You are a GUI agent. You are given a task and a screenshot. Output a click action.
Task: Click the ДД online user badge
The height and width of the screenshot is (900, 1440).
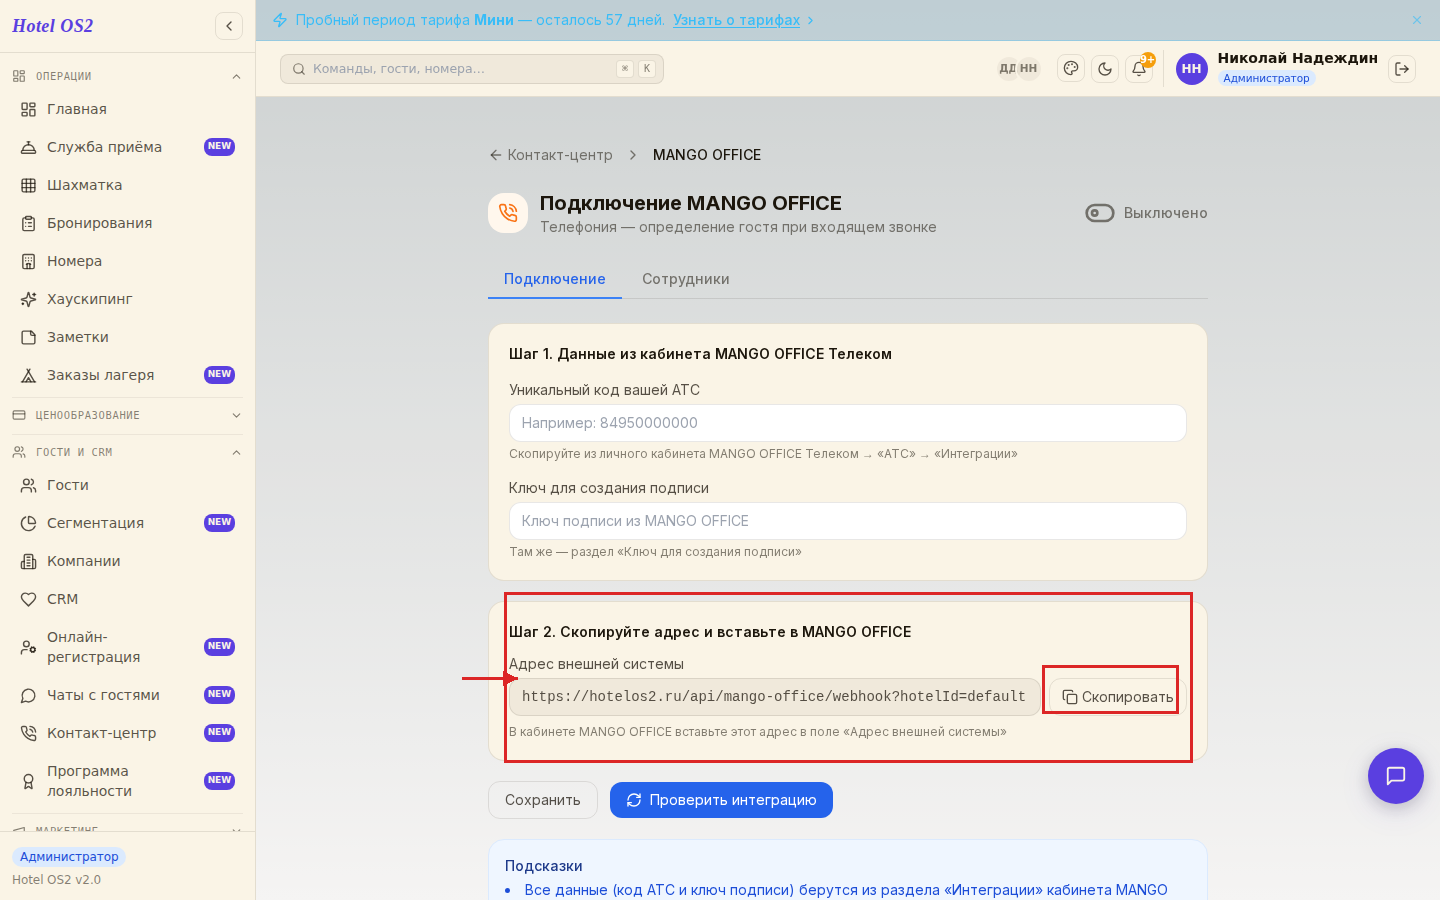click(1007, 69)
